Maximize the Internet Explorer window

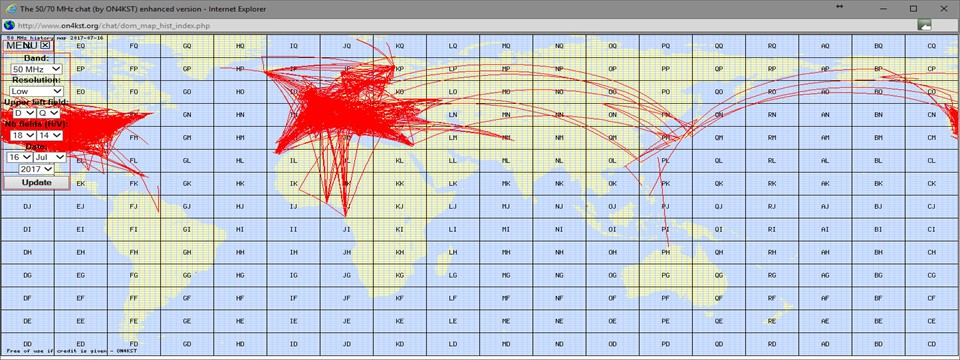coord(913,9)
